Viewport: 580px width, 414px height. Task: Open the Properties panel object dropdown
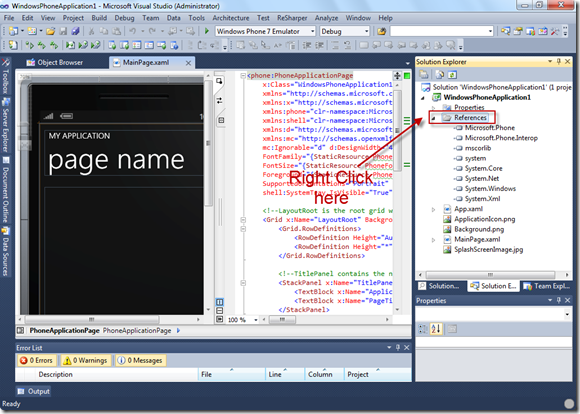pos(567,314)
